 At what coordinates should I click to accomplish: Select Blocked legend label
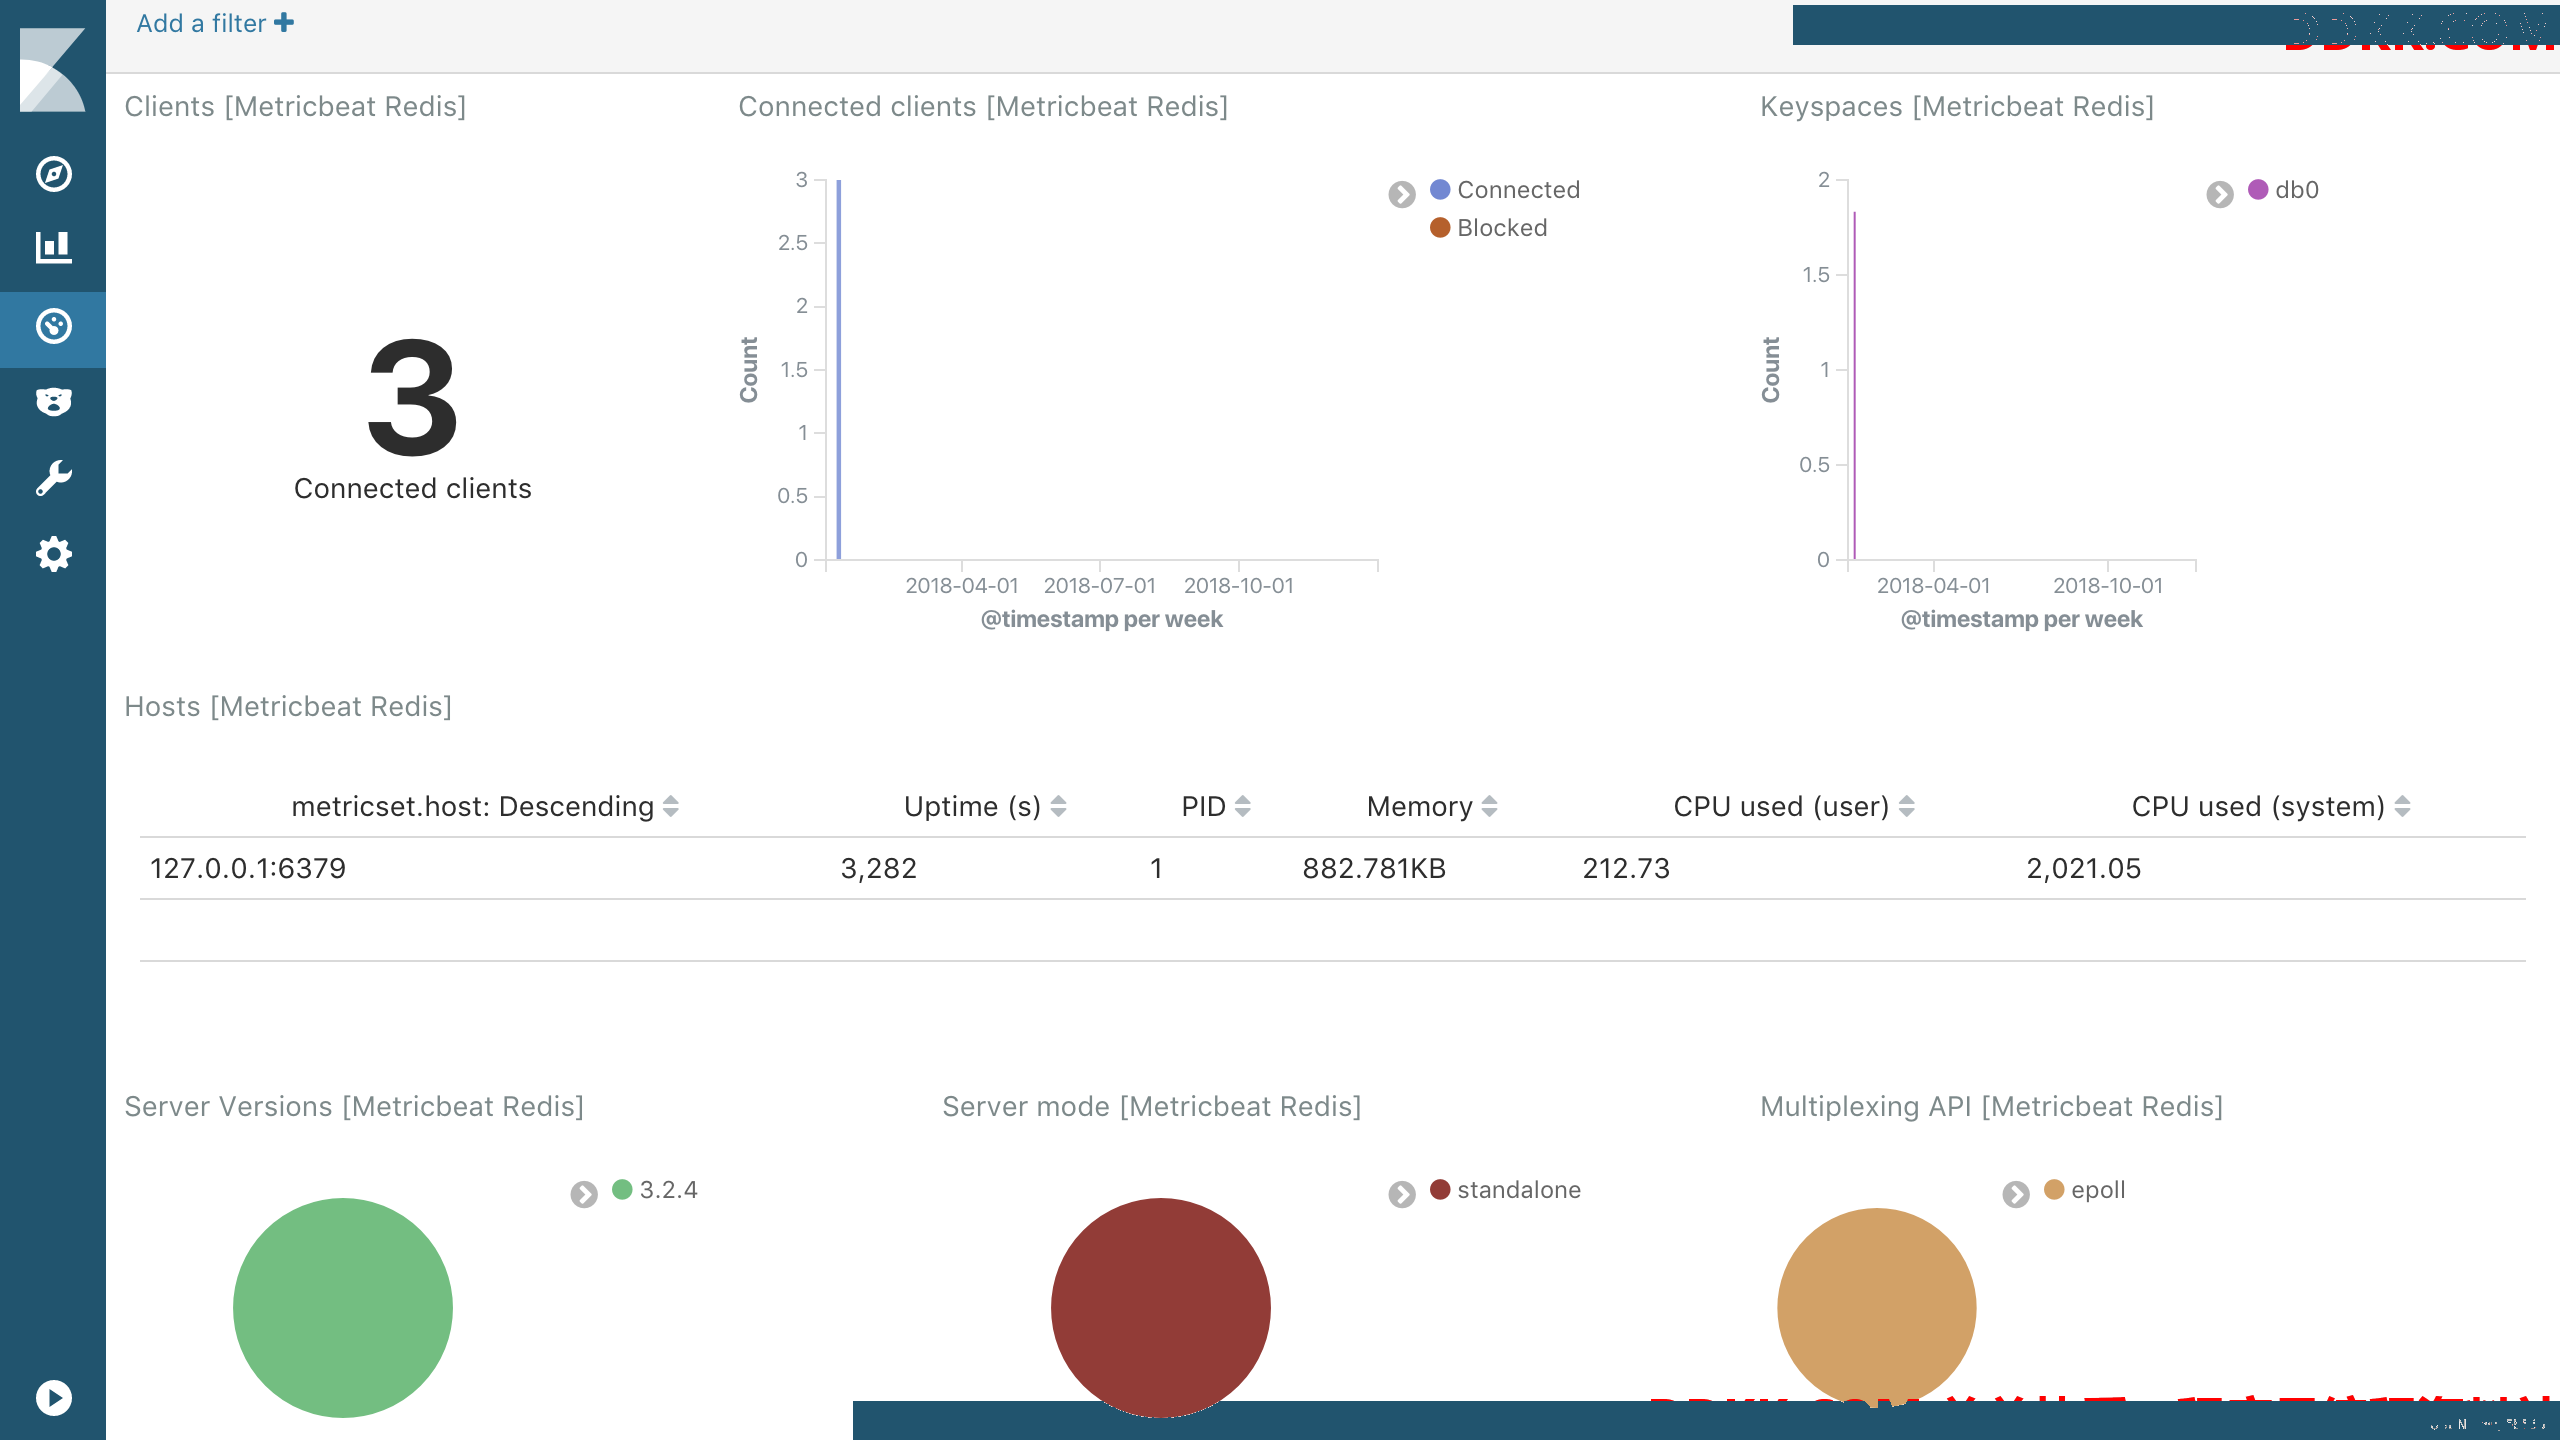pos(1502,228)
